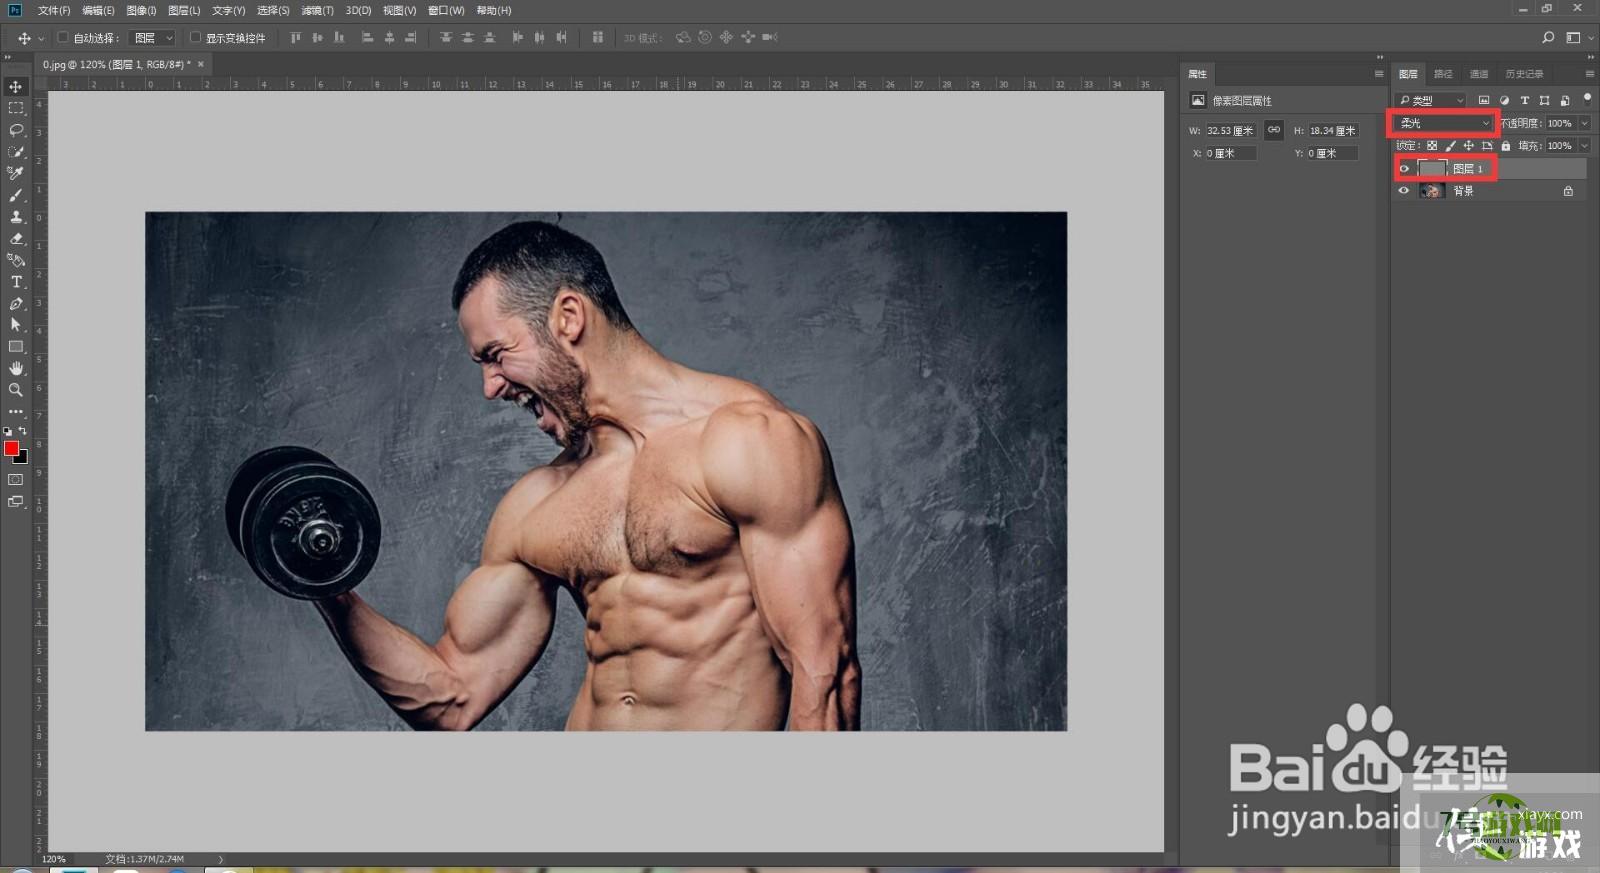Click the workspace switcher icon near search
Image resolution: width=1600 pixels, height=873 pixels.
pyautogui.click(x=1573, y=37)
